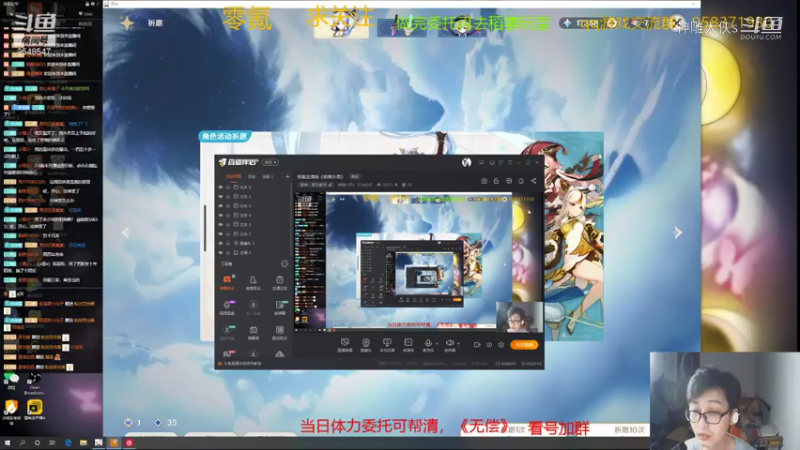Viewport: 800px width, 450px height.
Task: Lock the 文本 6 source layer
Action: [228, 187]
